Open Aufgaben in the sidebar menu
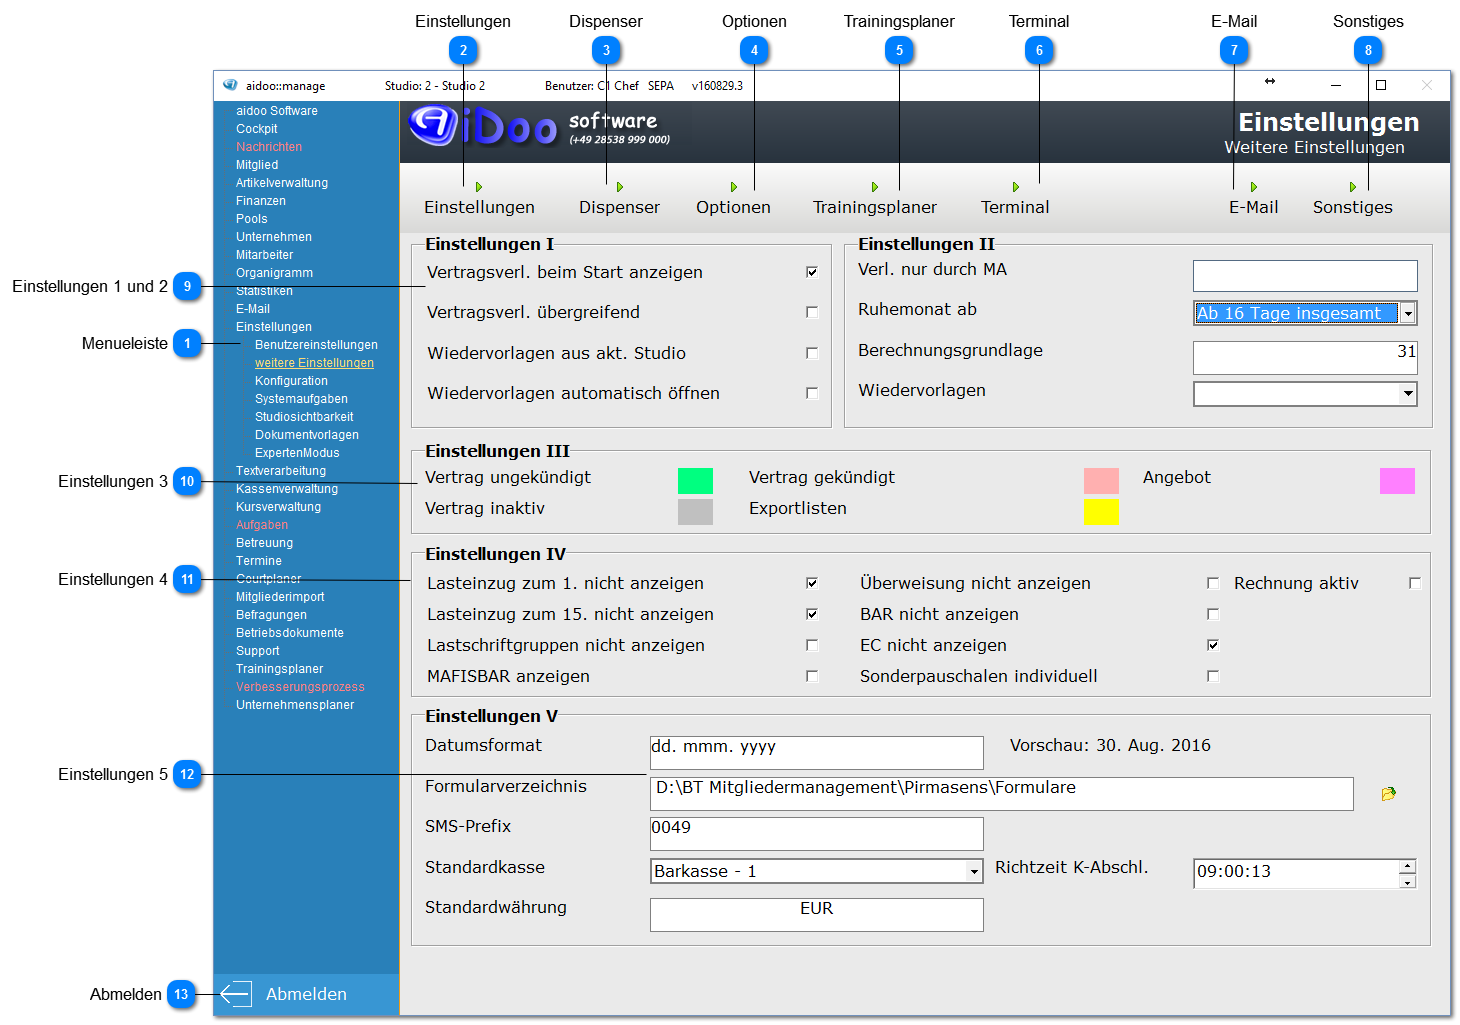Viewport: 1460px width, 1025px height. click(262, 525)
